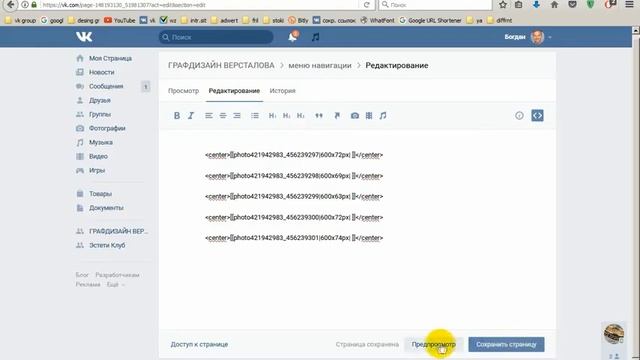This screenshot has height=360, width=640.
Task: Apply H1 heading style
Action: [x=272, y=116]
